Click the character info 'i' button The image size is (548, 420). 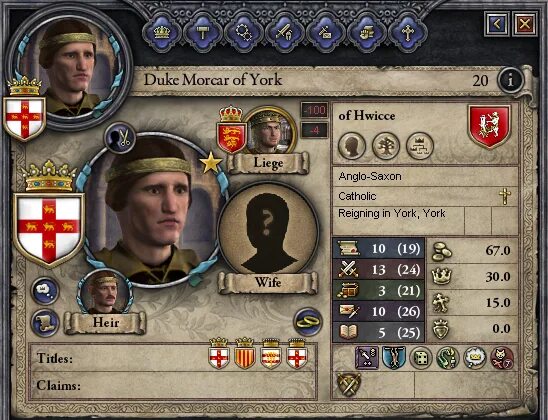point(511,80)
